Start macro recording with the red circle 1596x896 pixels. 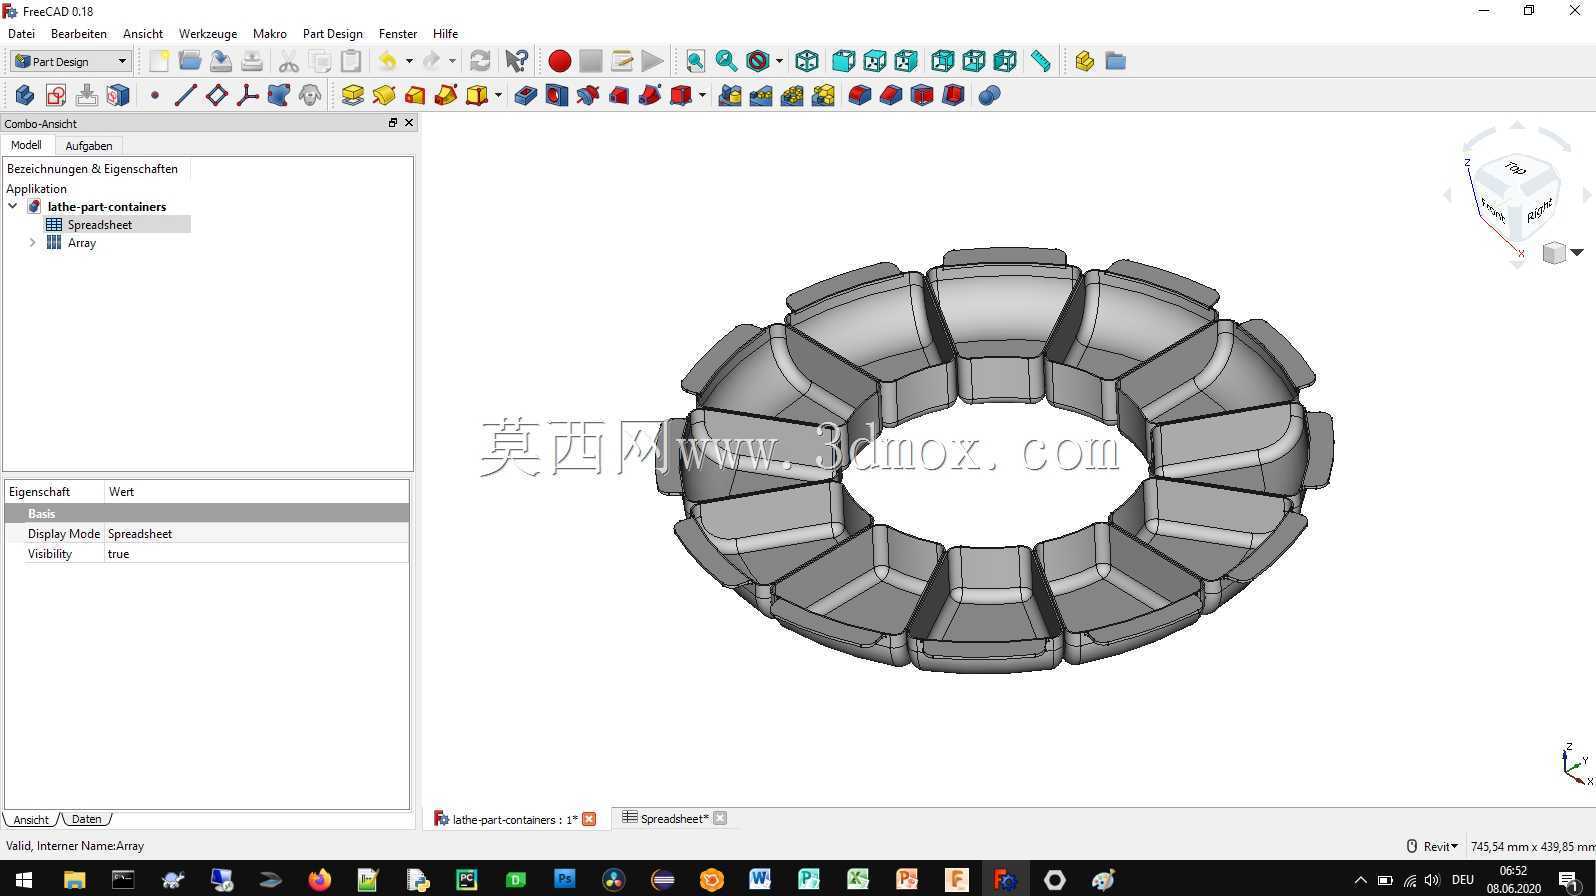[560, 61]
